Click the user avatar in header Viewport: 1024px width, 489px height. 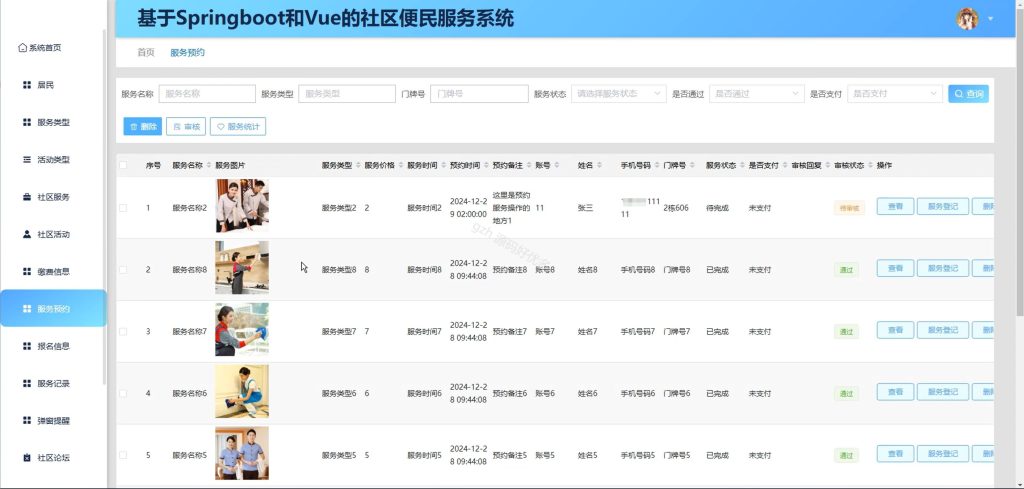[x=967, y=19]
